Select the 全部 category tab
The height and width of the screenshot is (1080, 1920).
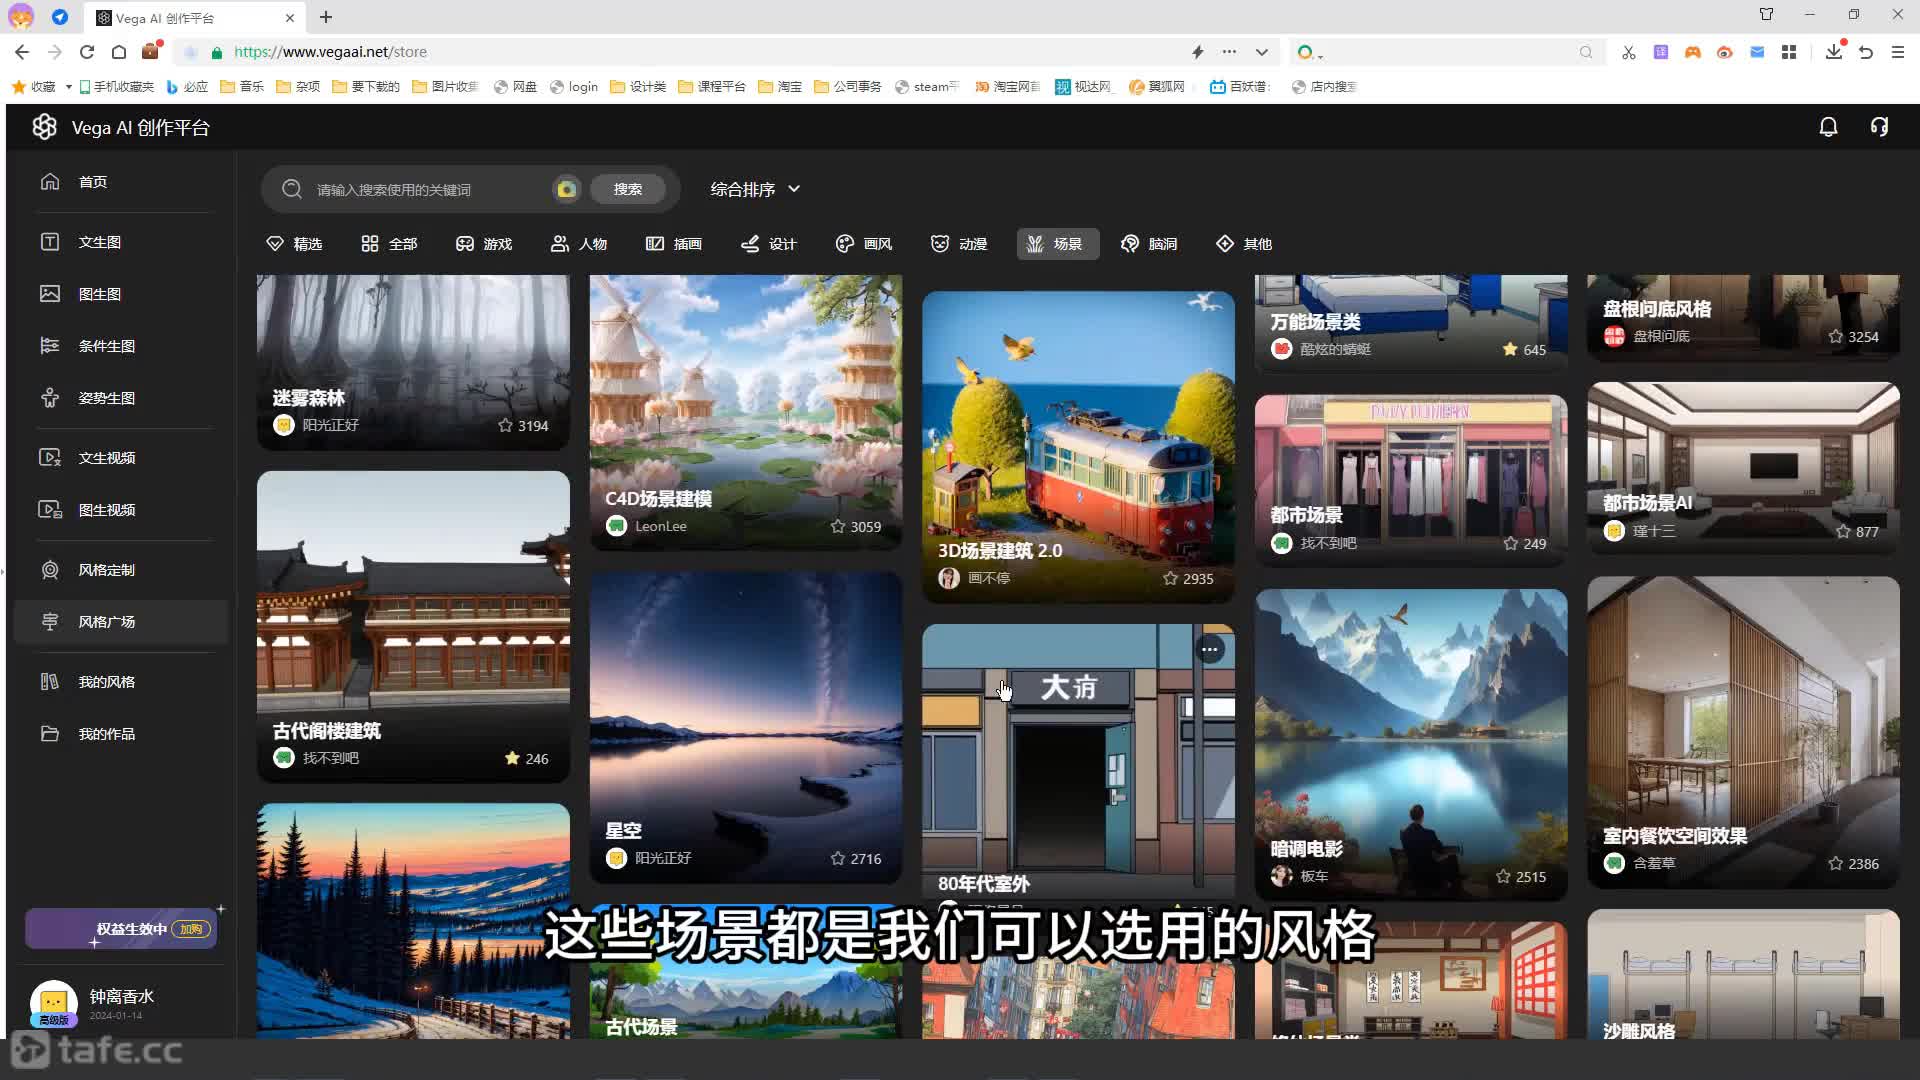[x=389, y=244]
